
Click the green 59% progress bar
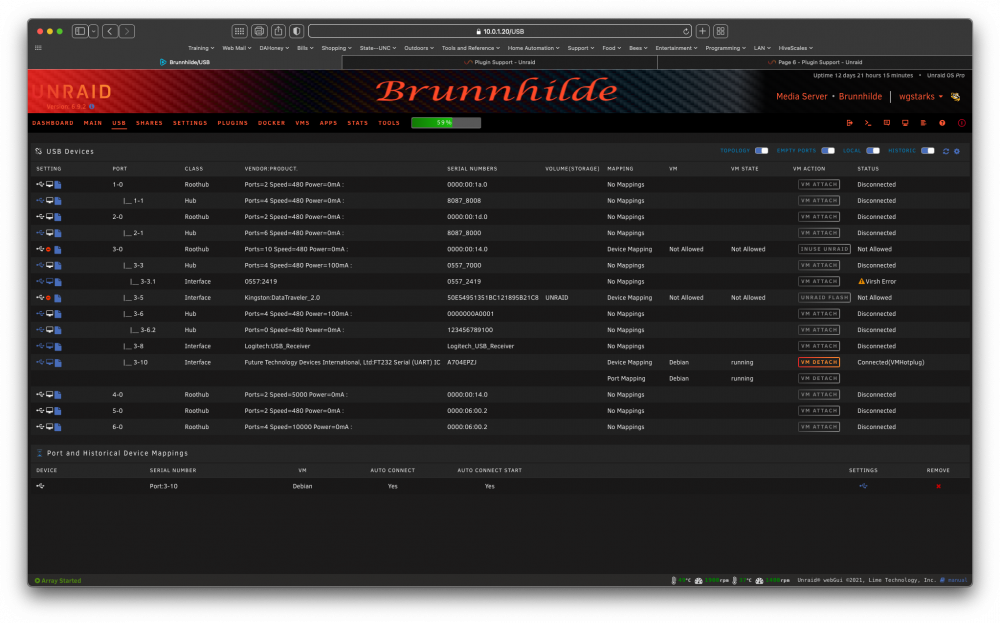coord(446,122)
